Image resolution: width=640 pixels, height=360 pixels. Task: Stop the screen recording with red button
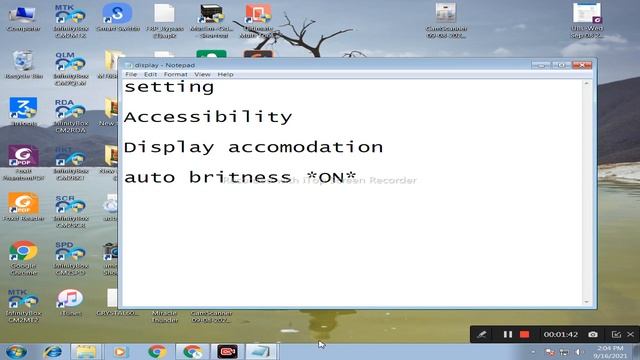pyautogui.click(x=524, y=334)
